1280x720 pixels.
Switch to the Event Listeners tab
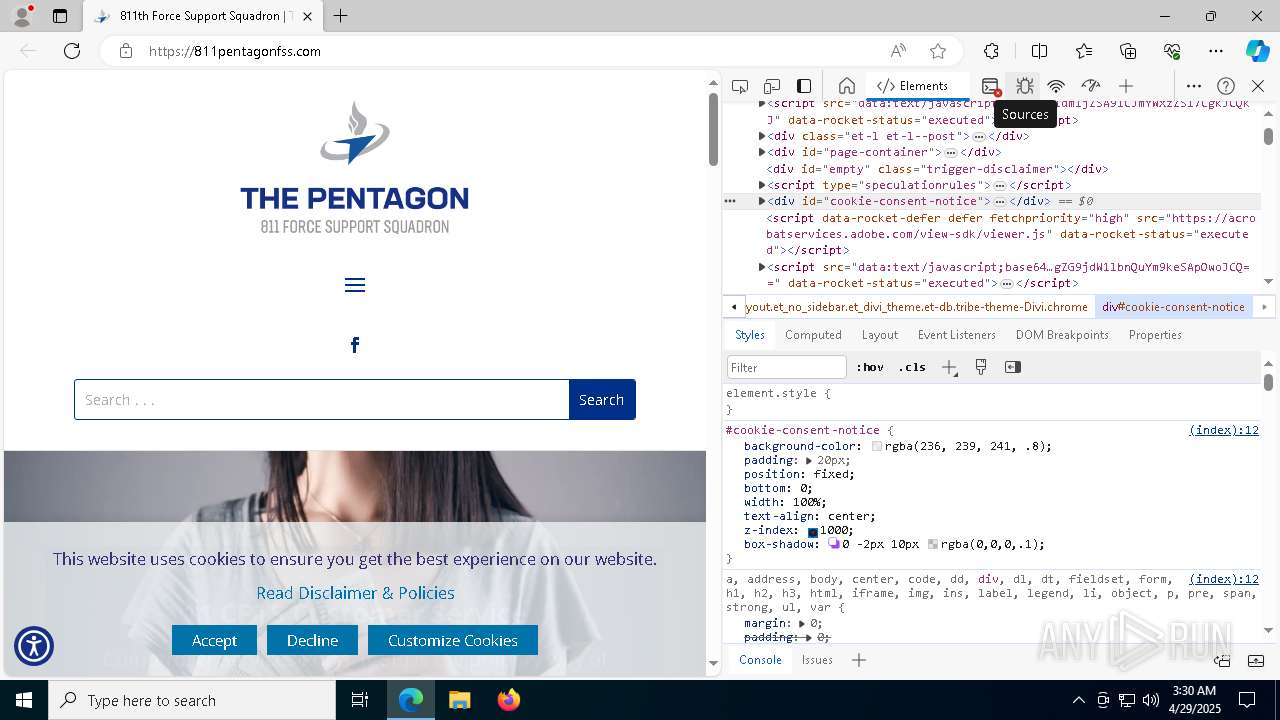point(957,335)
